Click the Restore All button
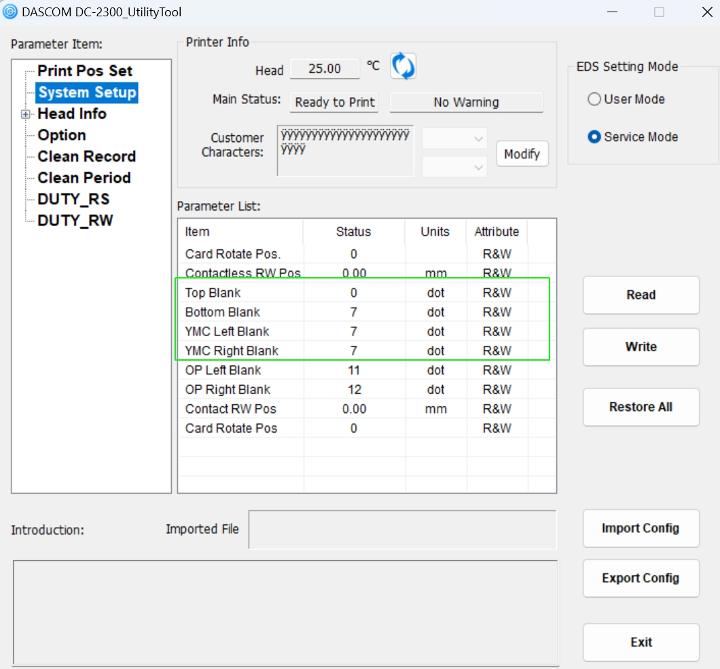720x669 pixels. point(640,407)
